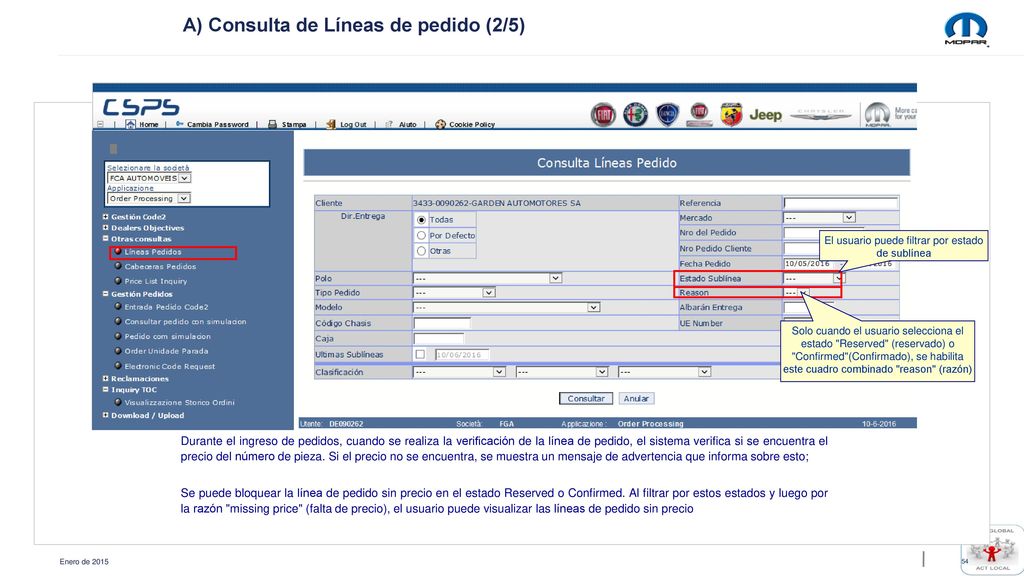Click the Log Out icon
The width and height of the screenshot is (1024, 576).
pos(330,124)
